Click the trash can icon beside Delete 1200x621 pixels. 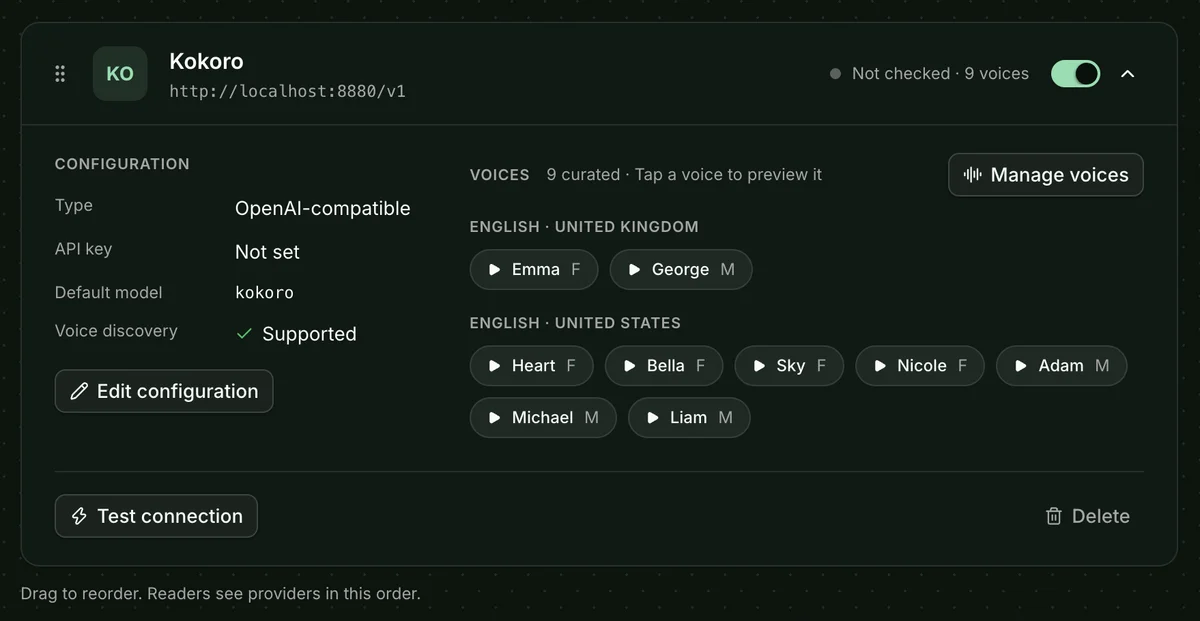(1053, 516)
